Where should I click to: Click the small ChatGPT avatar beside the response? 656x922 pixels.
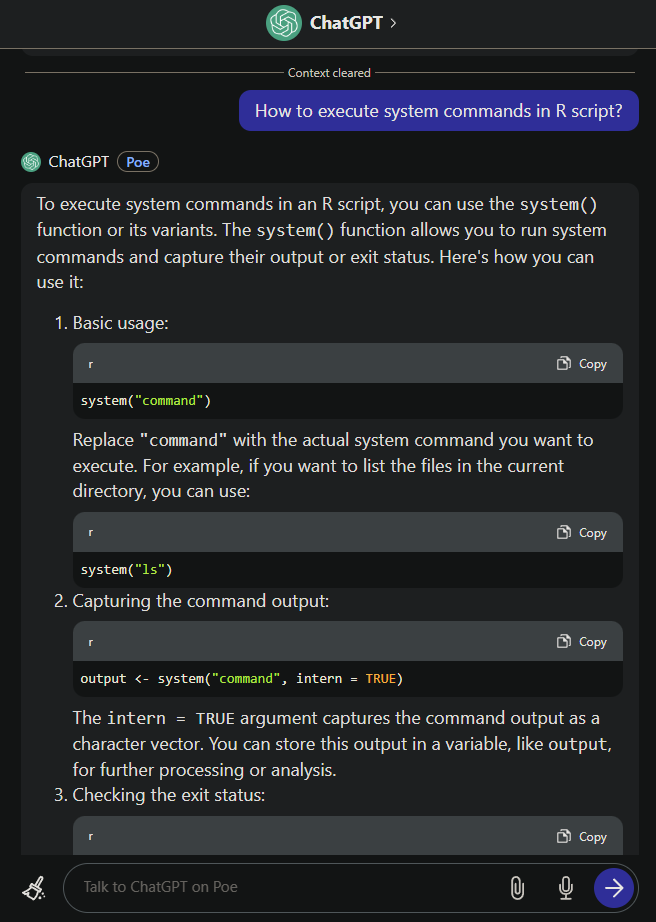coord(31,162)
